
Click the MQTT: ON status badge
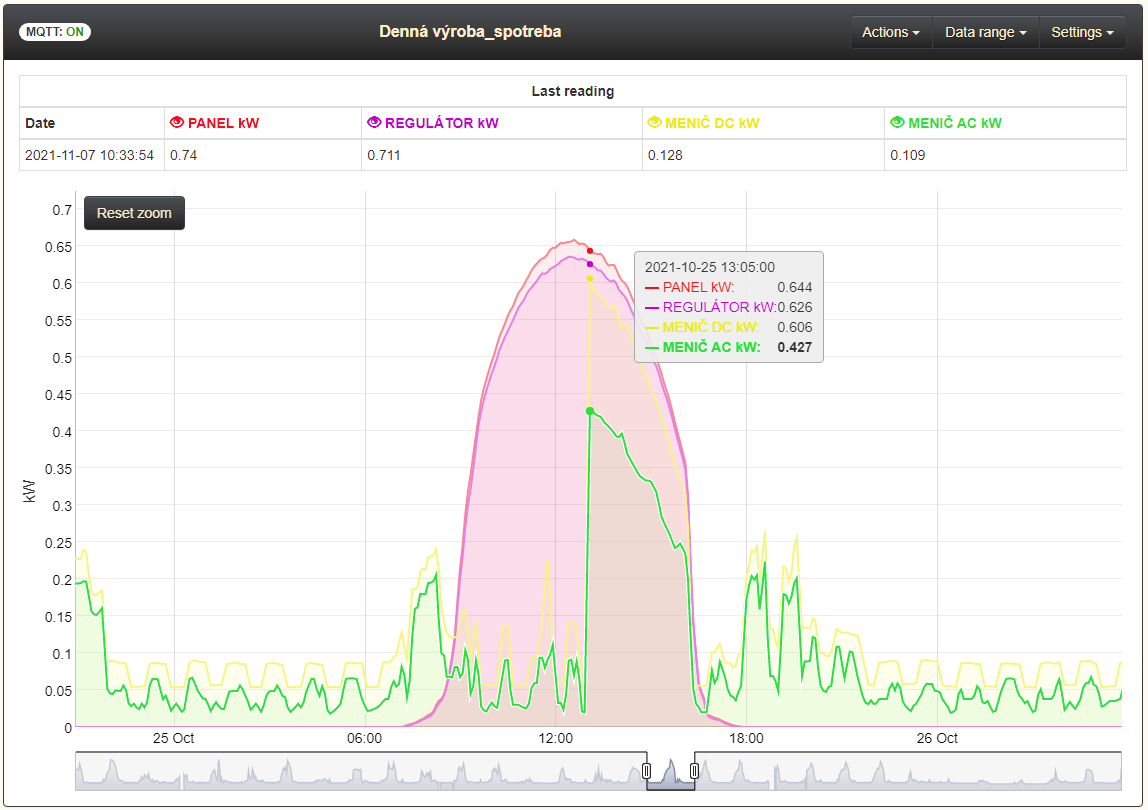55,31
